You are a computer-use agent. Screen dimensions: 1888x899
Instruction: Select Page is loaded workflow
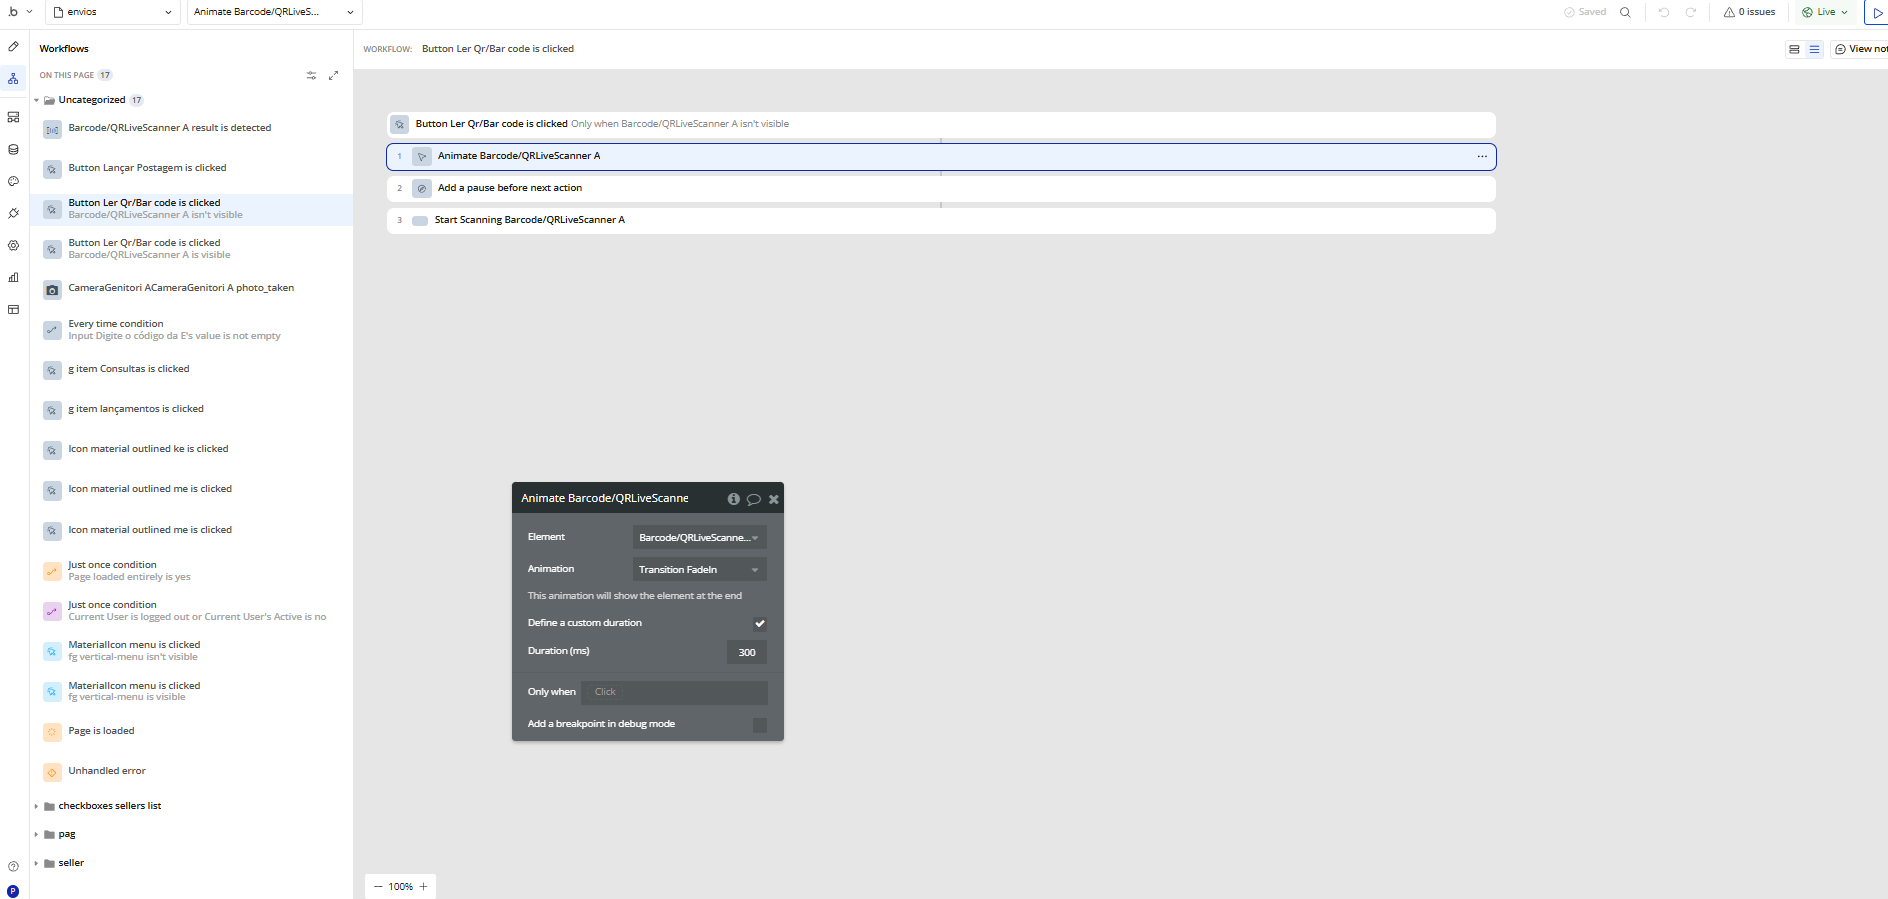191,731
